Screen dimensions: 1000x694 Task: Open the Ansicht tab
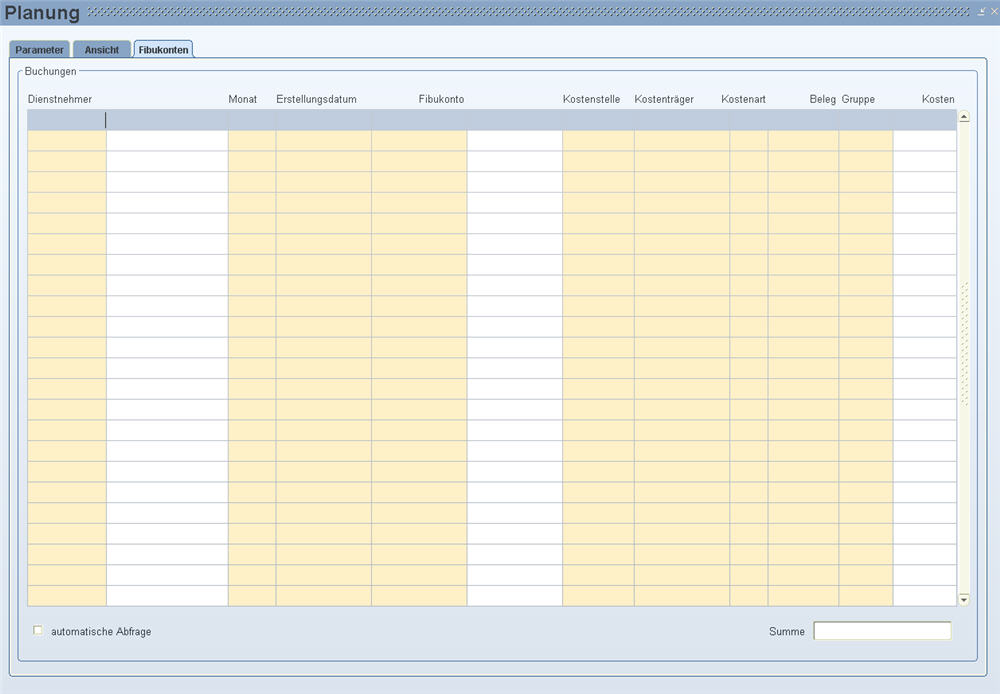point(101,50)
